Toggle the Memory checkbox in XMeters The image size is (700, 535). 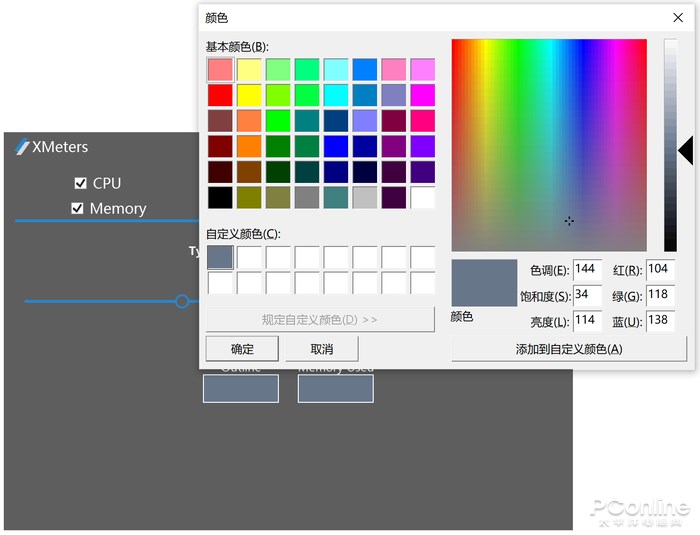coord(77,208)
